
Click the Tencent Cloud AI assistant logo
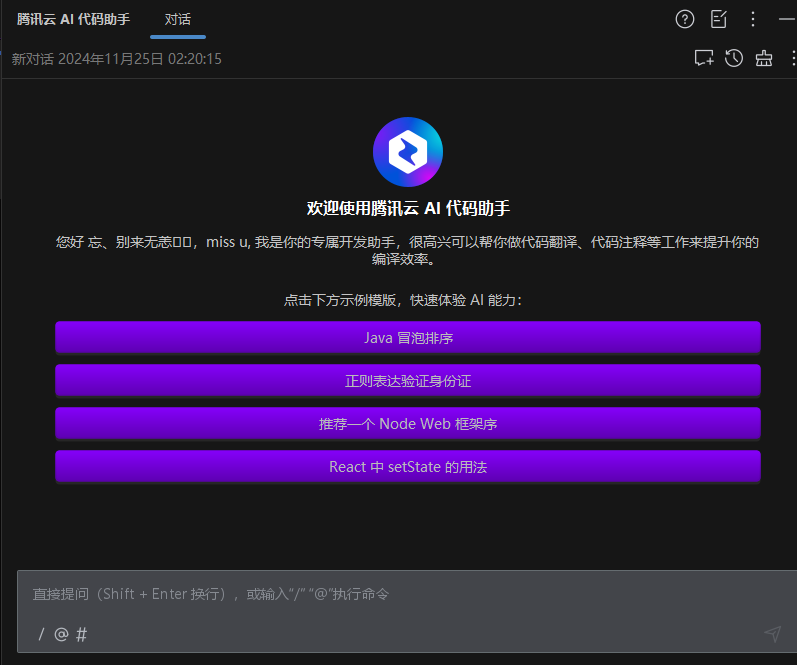tap(408, 152)
